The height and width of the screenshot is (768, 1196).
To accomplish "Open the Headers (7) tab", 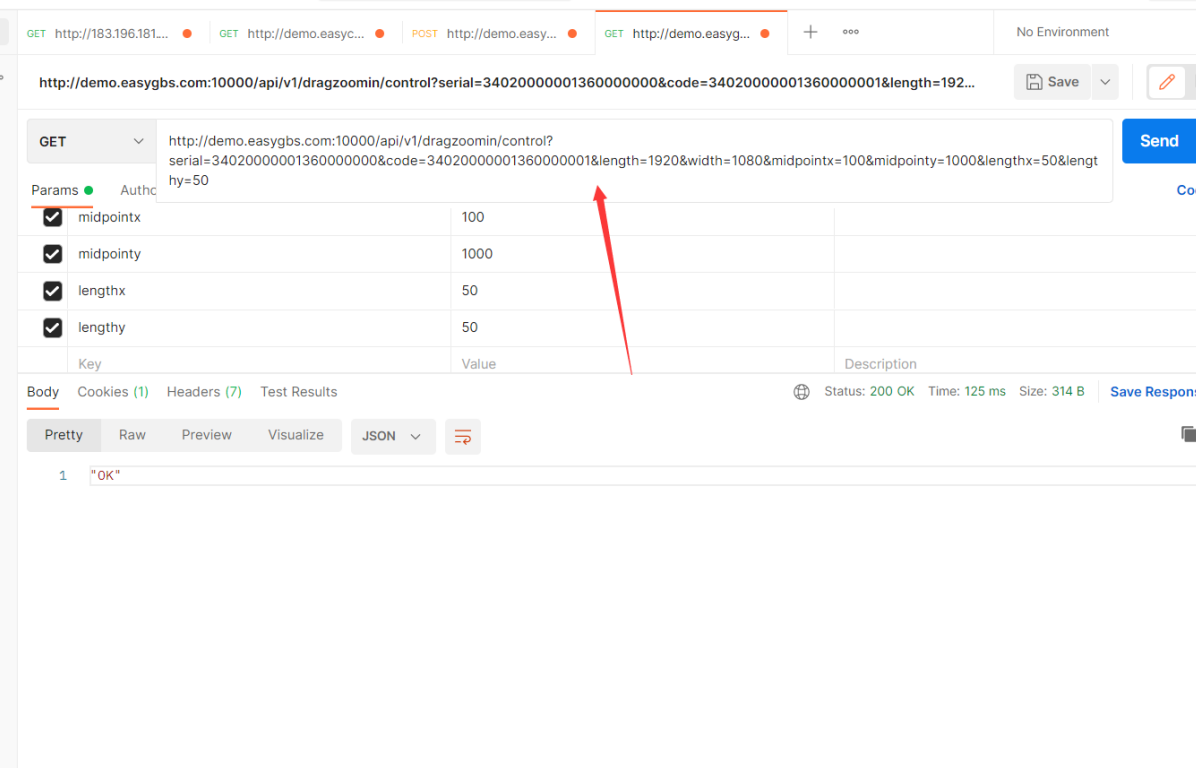I will click(x=204, y=392).
